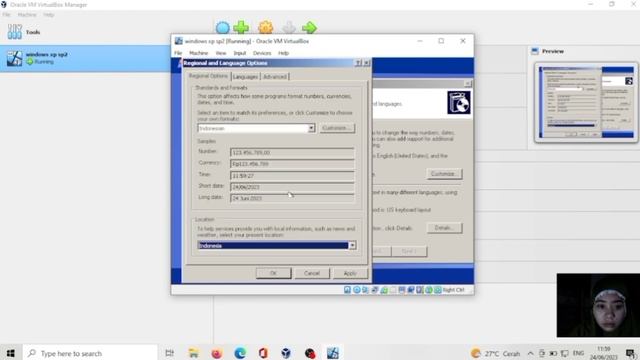Click Next button in background setup window
640x360 pixels.
point(409,251)
